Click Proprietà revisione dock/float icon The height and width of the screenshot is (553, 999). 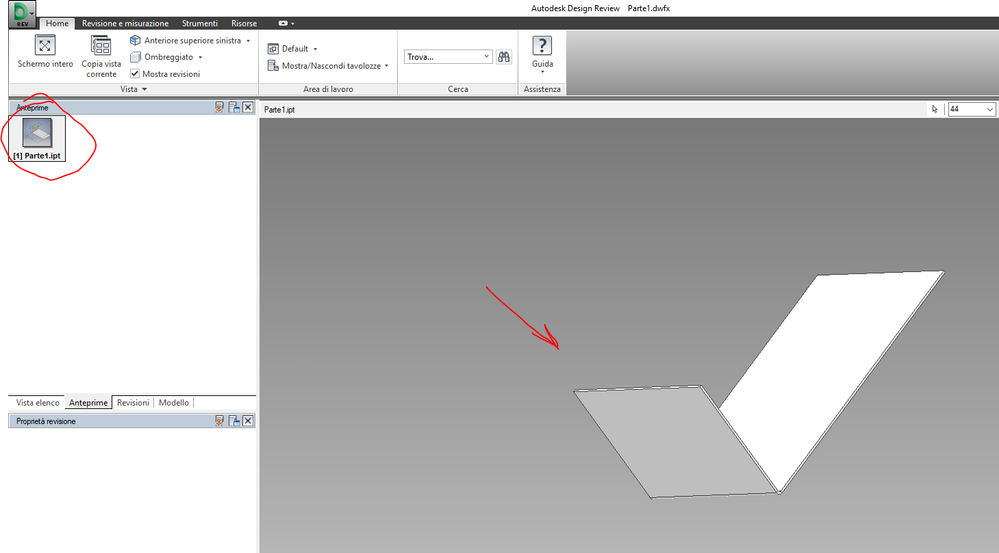234,421
